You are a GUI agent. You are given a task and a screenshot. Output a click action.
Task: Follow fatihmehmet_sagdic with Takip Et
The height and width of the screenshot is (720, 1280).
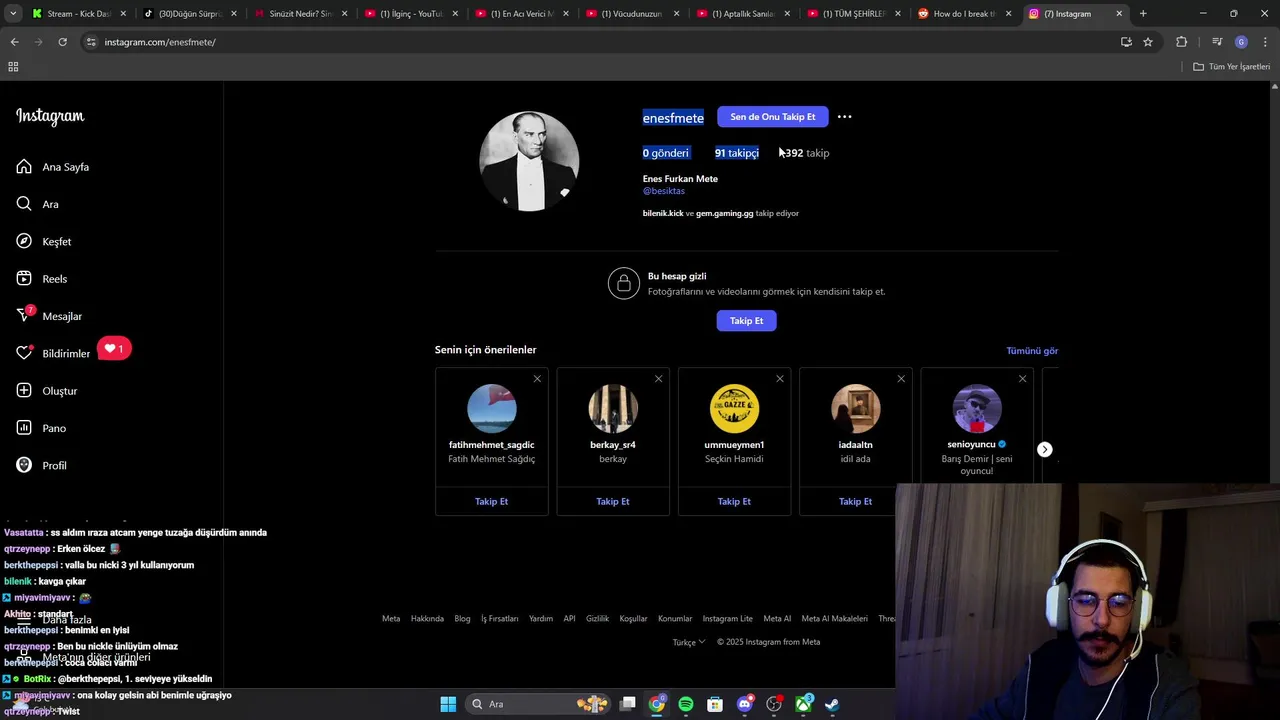click(491, 502)
